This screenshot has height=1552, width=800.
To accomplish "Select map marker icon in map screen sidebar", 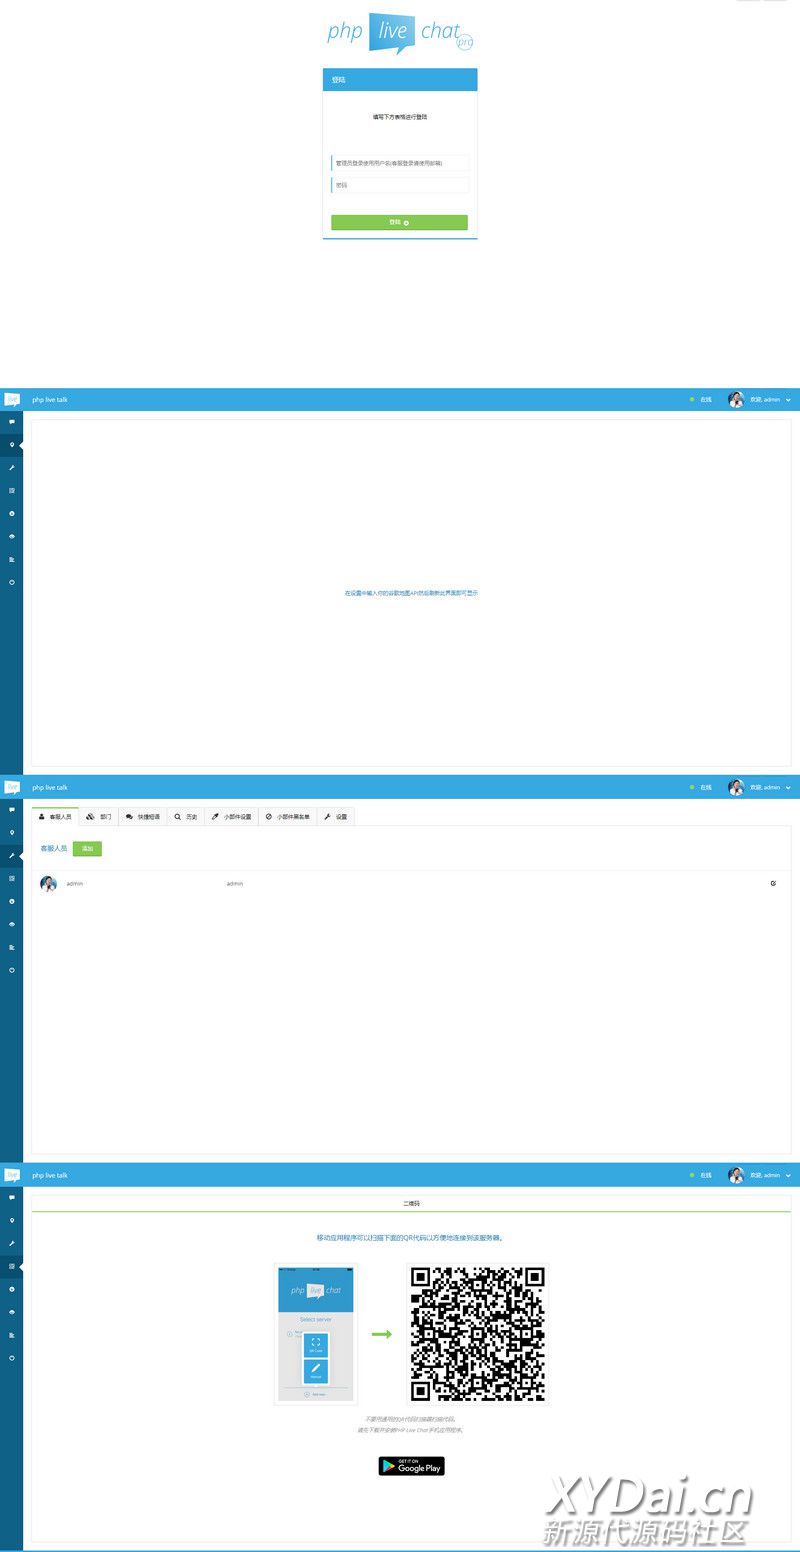I will point(12,445).
